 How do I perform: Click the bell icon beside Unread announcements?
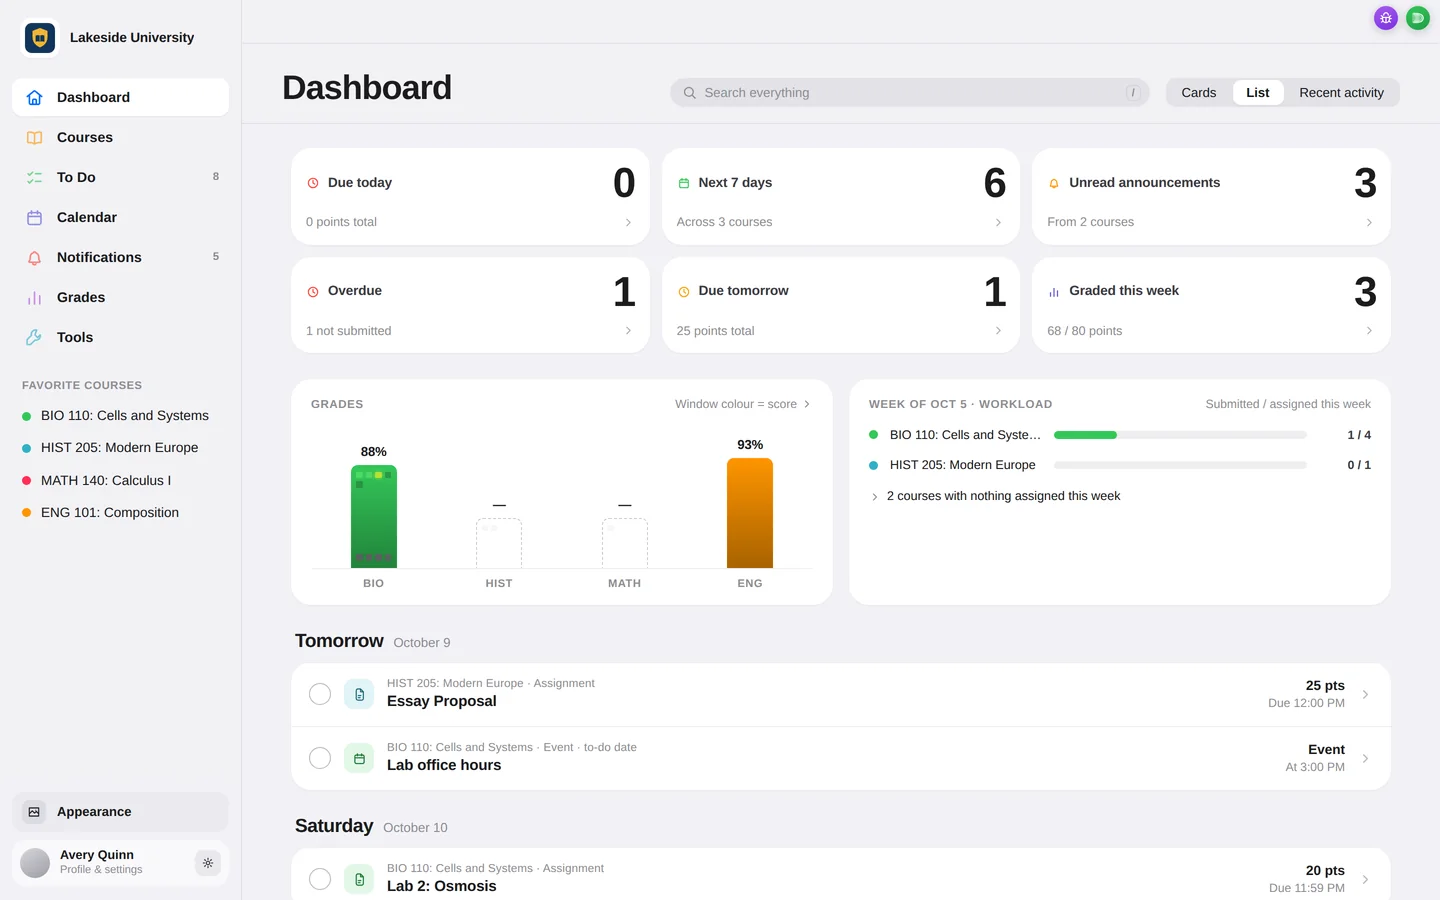pos(1054,183)
